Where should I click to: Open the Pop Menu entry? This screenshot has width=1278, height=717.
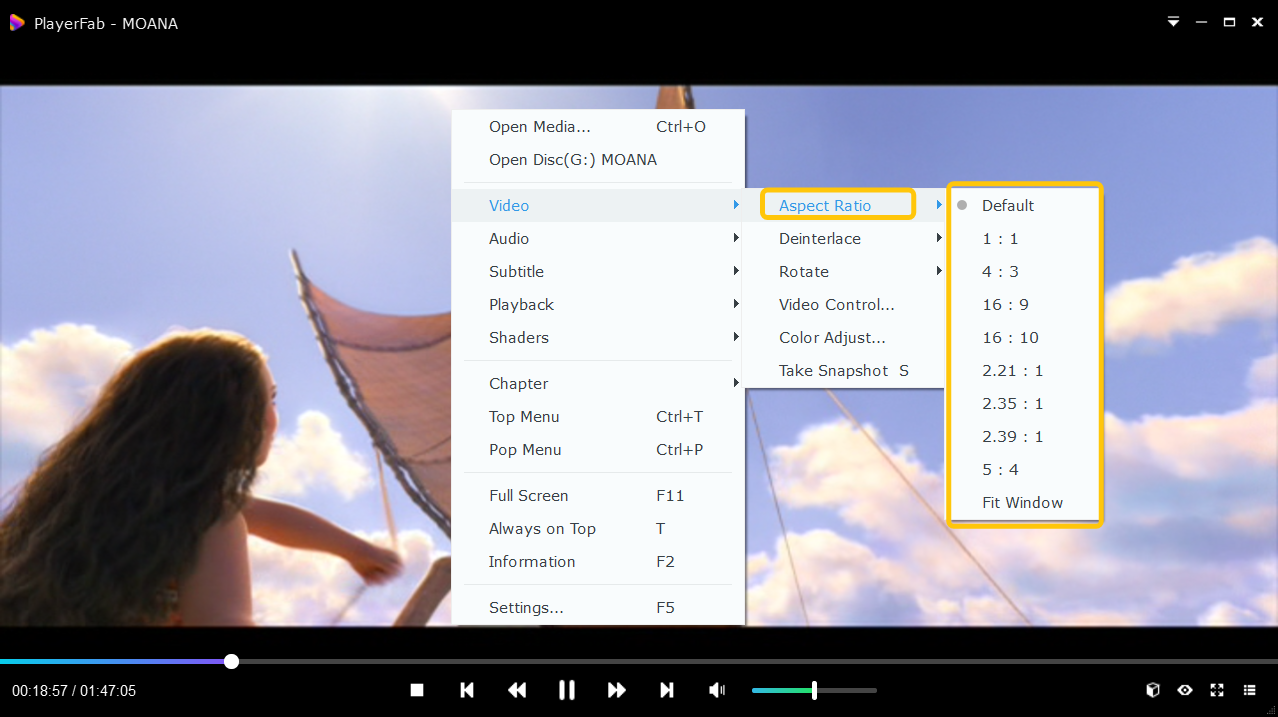tap(598, 449)
